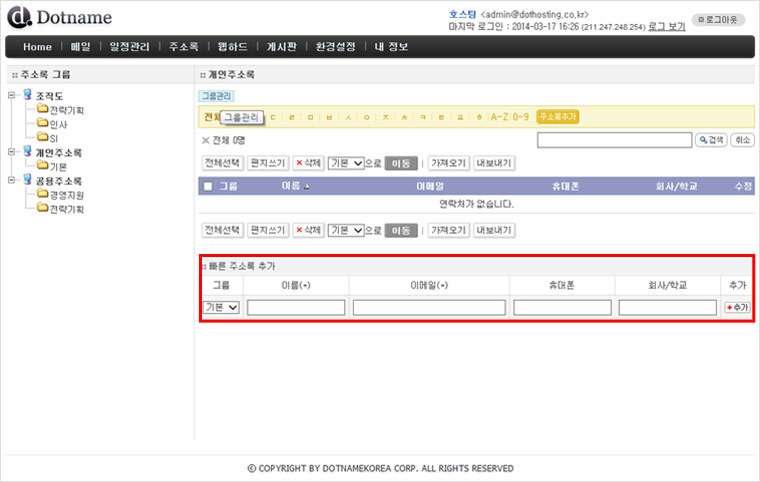Click the red plus 추가 button
This screenshot has height=482, width=760.
click(x=737, y=307)
